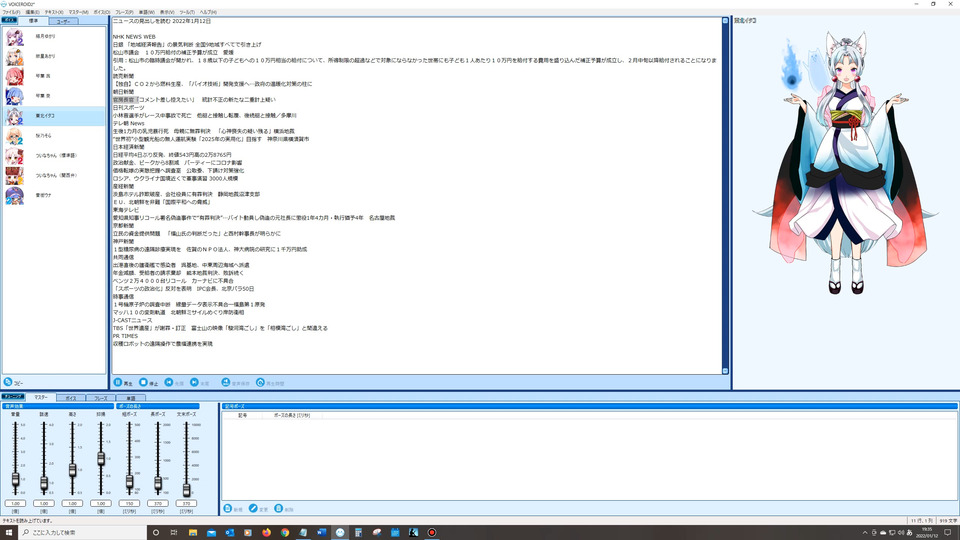Image resolution: width=960 pixels, height=540 pixels.
Task: Start playback with the 再生 button
Action: pos(123,383)
